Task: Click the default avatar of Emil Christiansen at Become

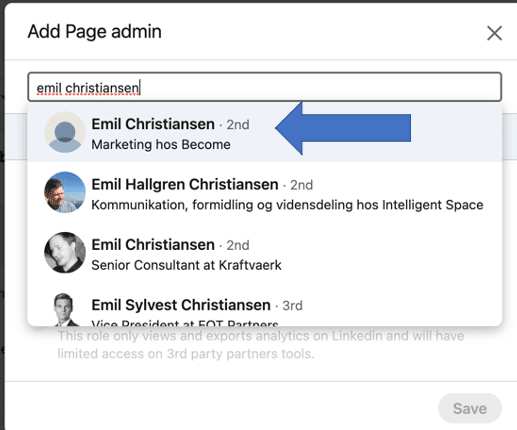Action: click(x=65, y=132)
